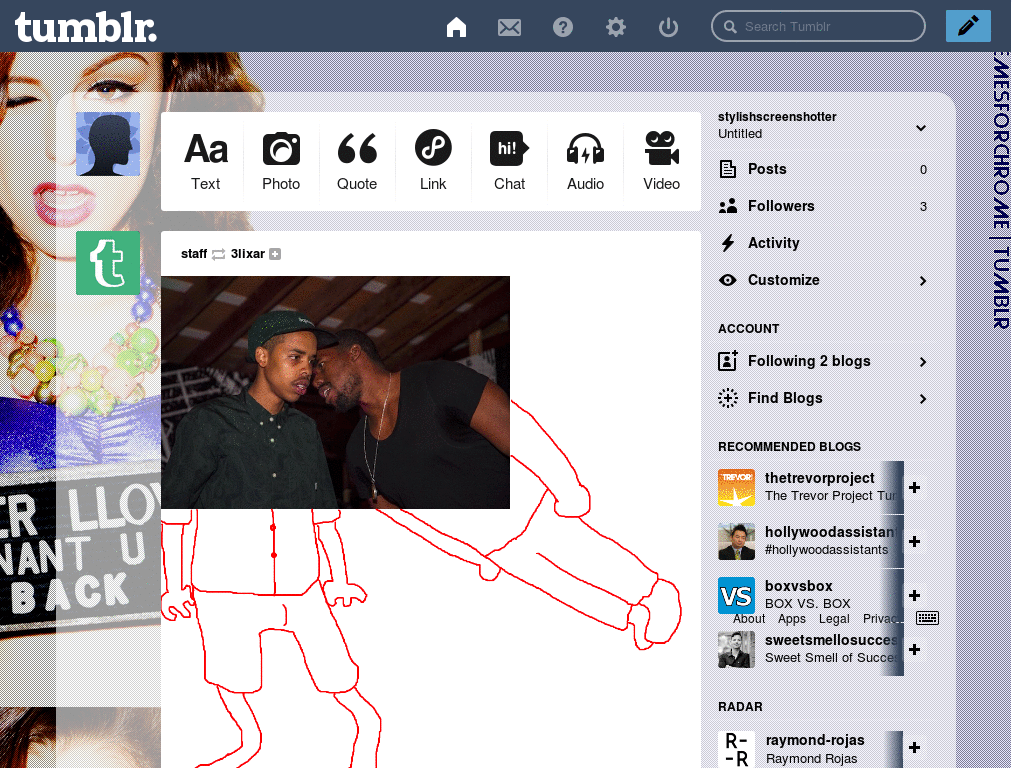Expand the Following 2 blogs chevron

click(x=923, y=362)
